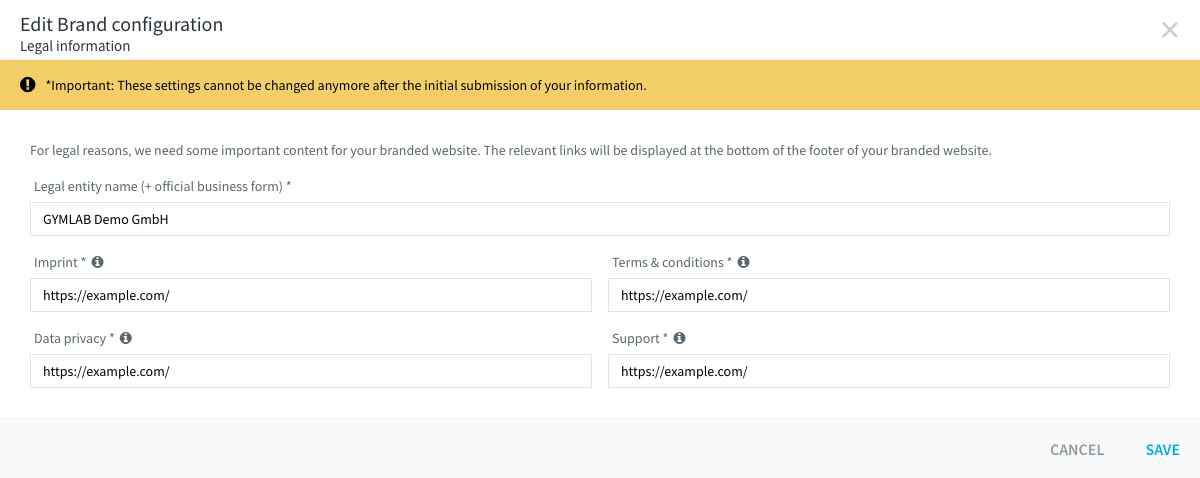Image resolution: width=1200 pixels, height=478 pixels.
Task: Click the Legal entity name field
Action: tap(600, 219)
